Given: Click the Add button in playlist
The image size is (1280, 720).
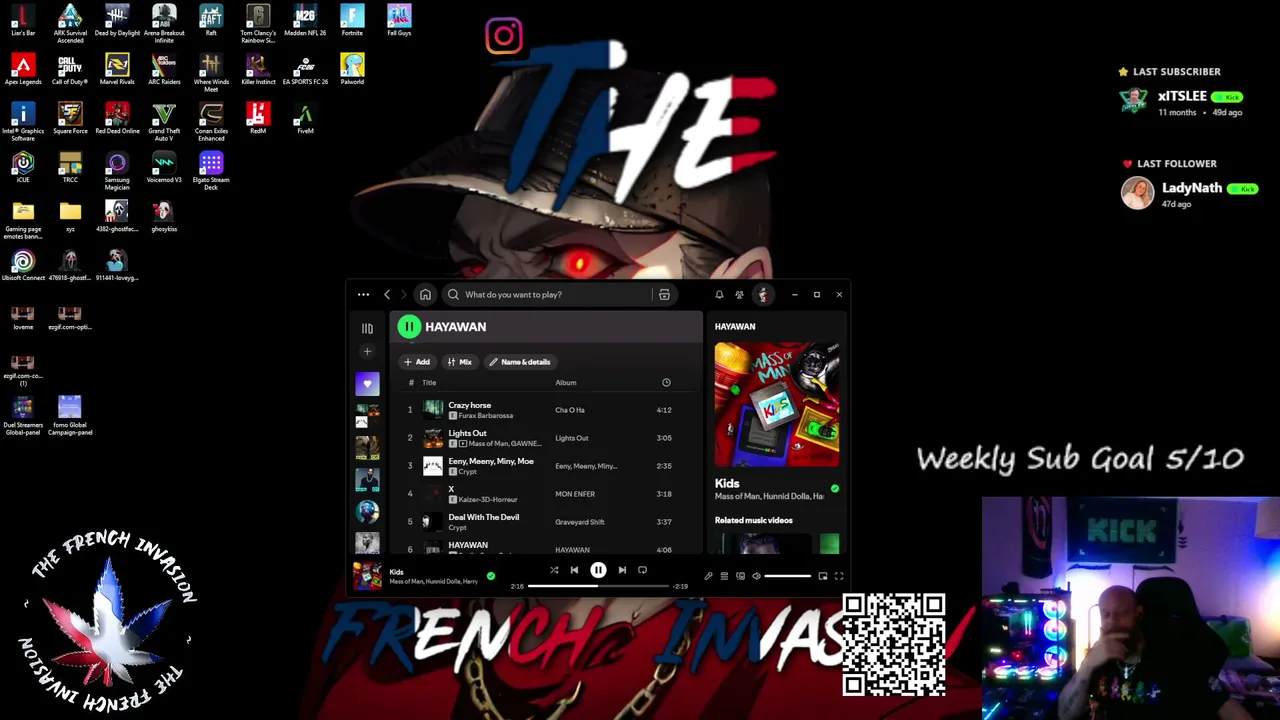Looking at the screenshot, I should coord(417,362).
